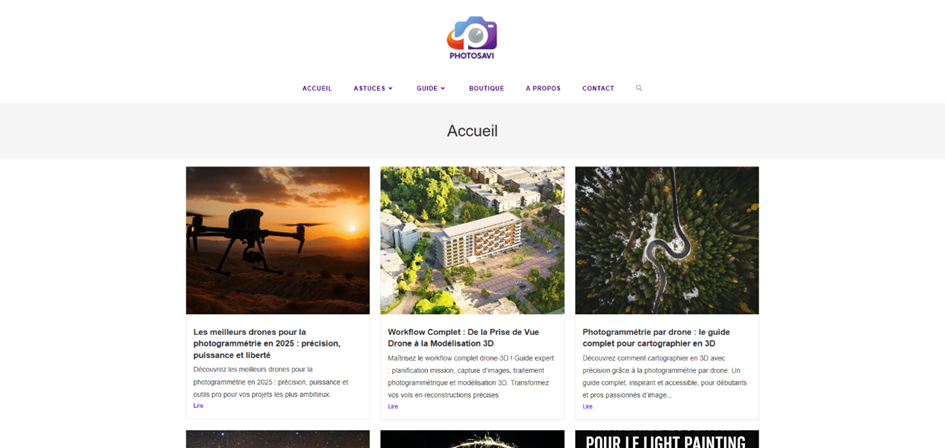Open Photogrammétrie par drone guide title
Screen dimensions: 945x448
656,338
